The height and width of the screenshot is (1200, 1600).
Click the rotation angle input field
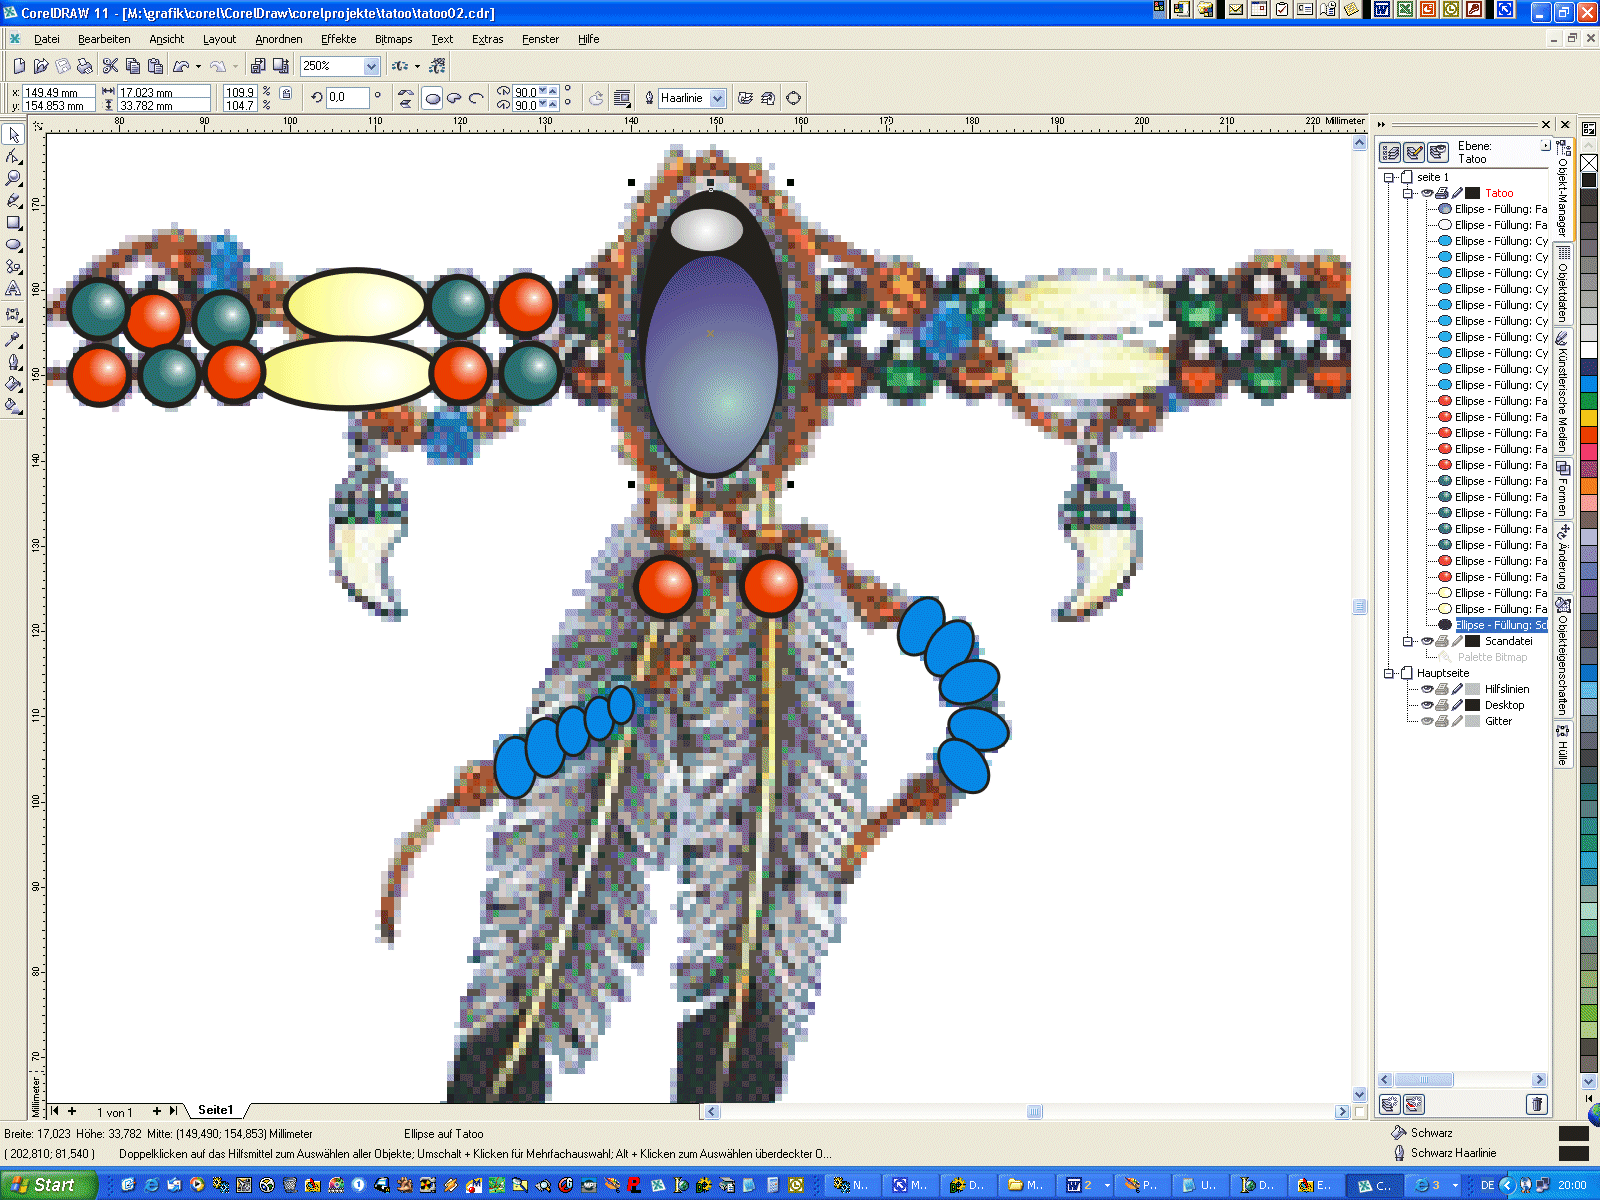point(347,98)
